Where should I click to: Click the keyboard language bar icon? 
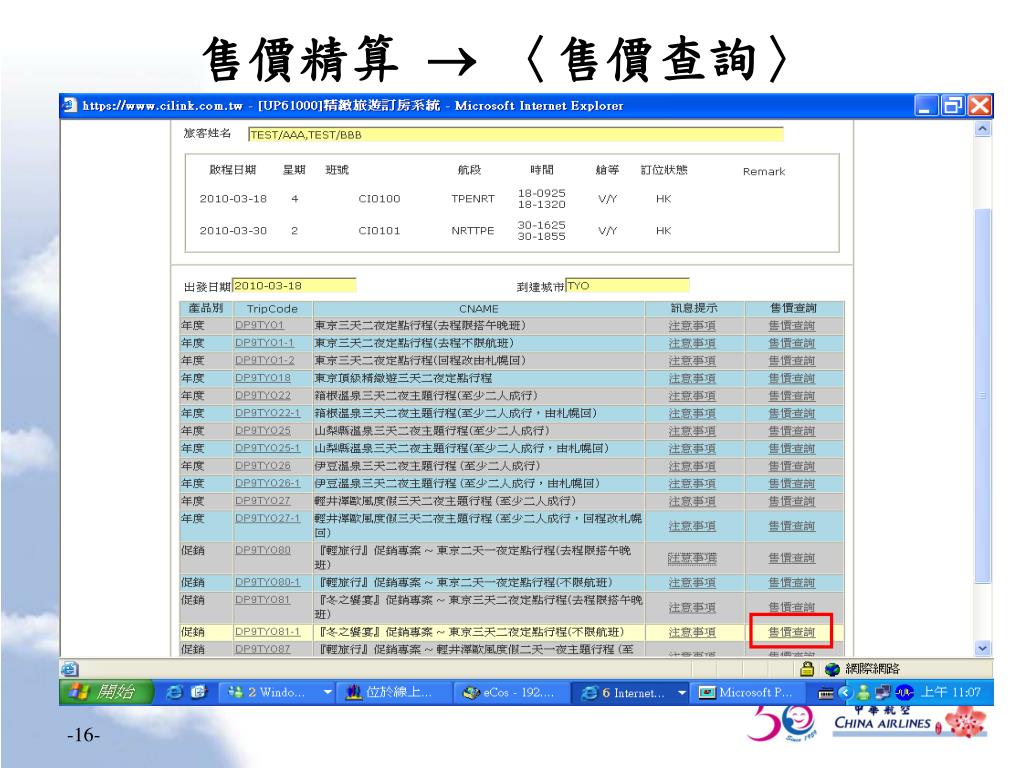(x=825, y=694)
